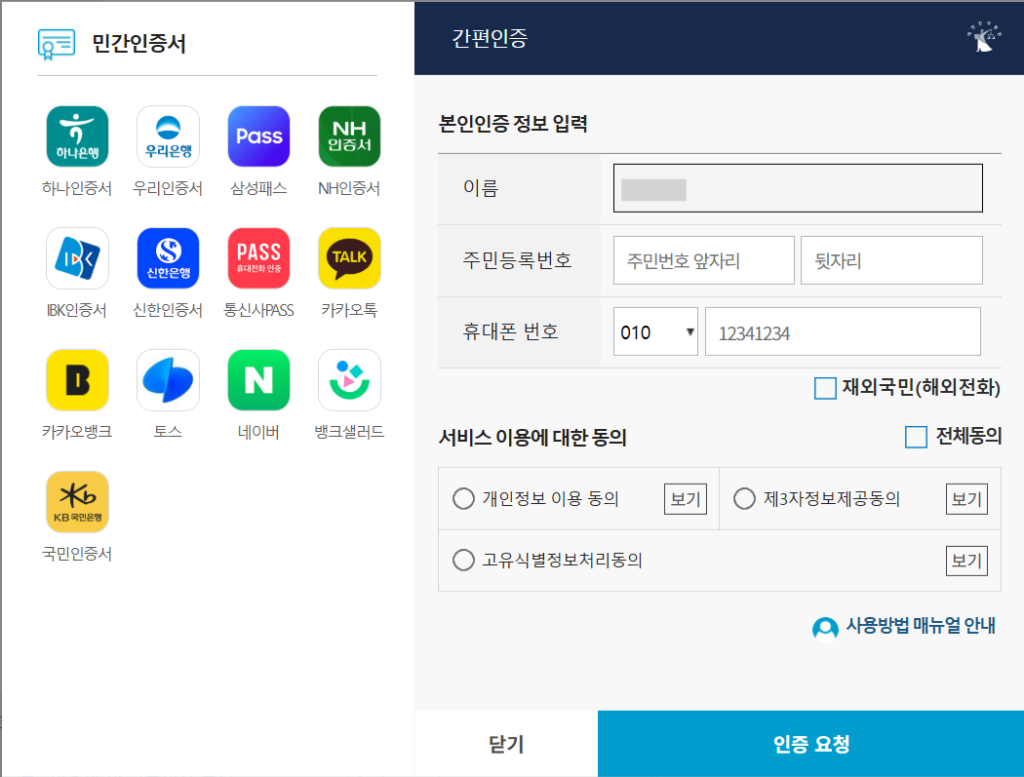Click the 주민번호 앞자리 input field
The width and height of the screenshot is (1024, 777).
point(703,261)
